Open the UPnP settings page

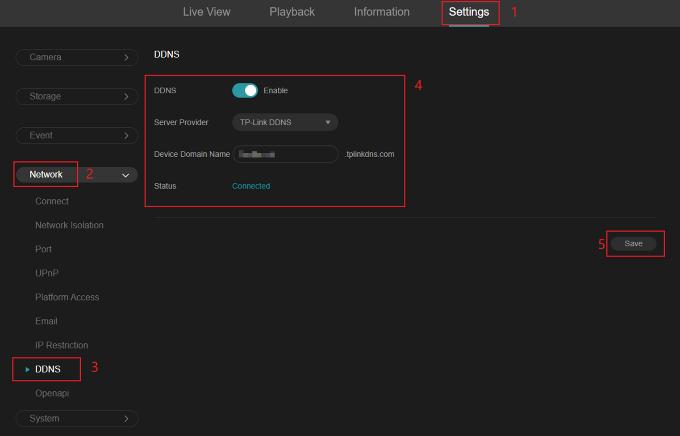pyautogui.click(x=46, y=273)
